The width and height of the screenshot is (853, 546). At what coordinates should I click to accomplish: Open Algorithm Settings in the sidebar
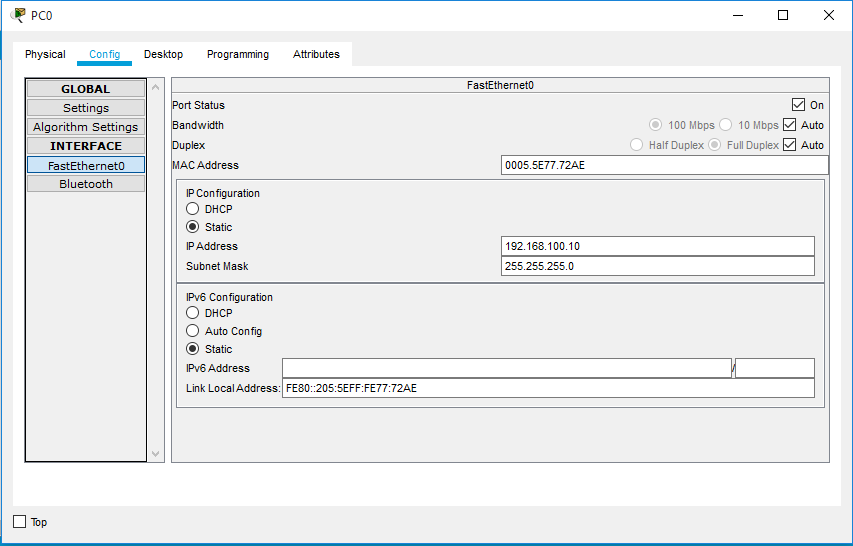(86, 127)
